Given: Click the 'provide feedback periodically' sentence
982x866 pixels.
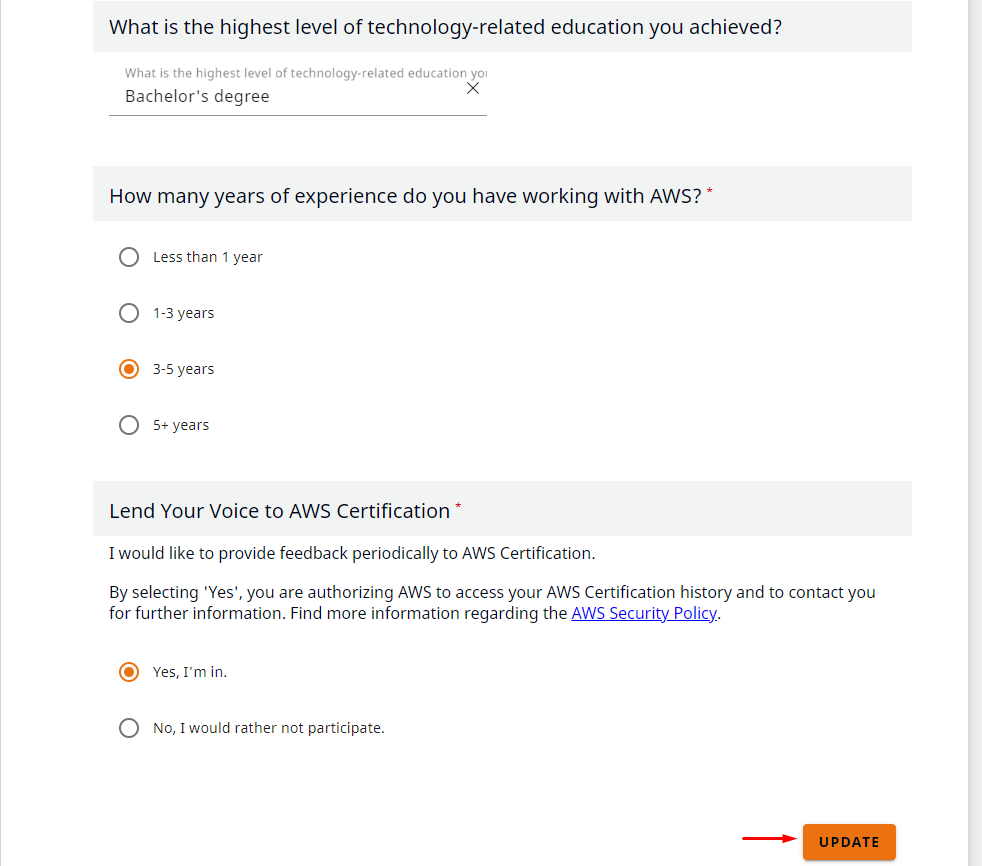Looking at the screenshot, I should 351,553.
